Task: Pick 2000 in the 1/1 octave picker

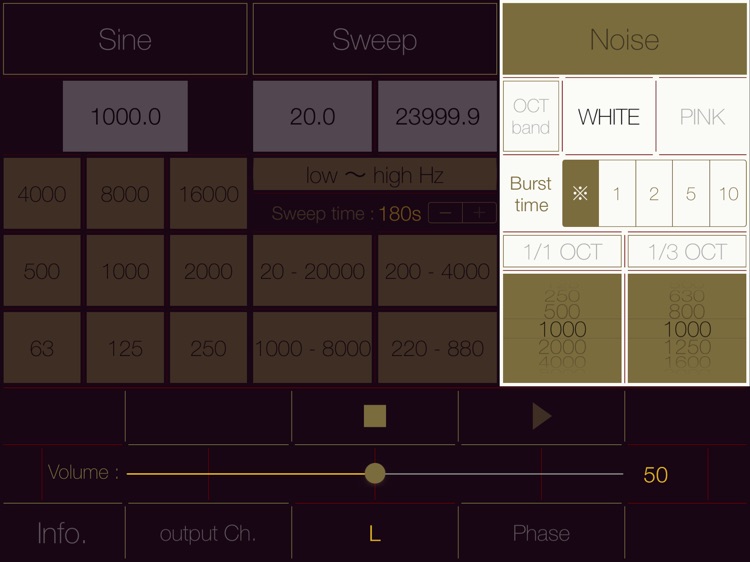Action: [x=562, y=347]
